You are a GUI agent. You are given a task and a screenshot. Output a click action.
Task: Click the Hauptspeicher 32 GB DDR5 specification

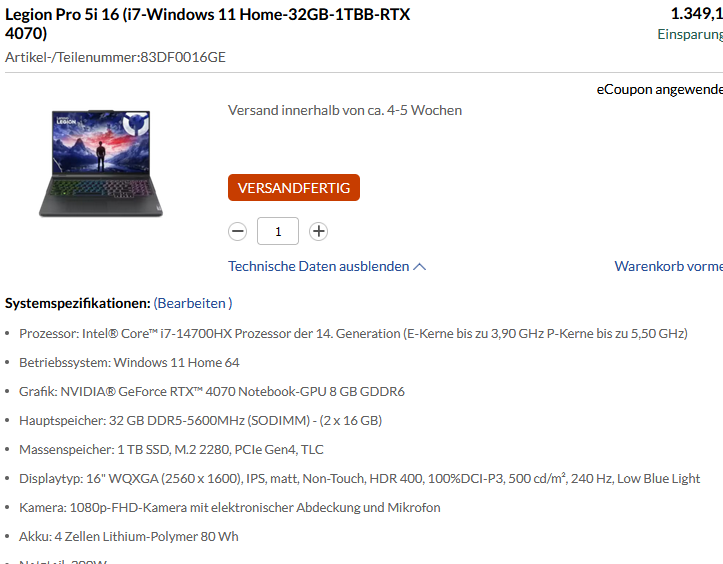(x=201, y=421)
